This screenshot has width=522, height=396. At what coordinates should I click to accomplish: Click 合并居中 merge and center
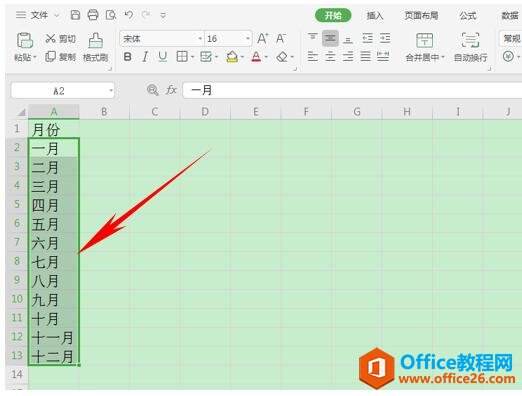(x=425, y=47)
